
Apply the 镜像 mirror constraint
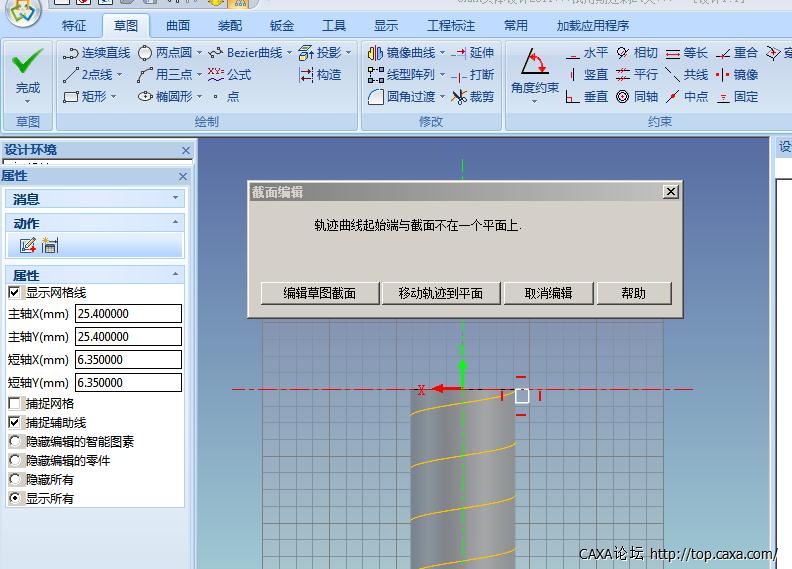coord(737,75)
